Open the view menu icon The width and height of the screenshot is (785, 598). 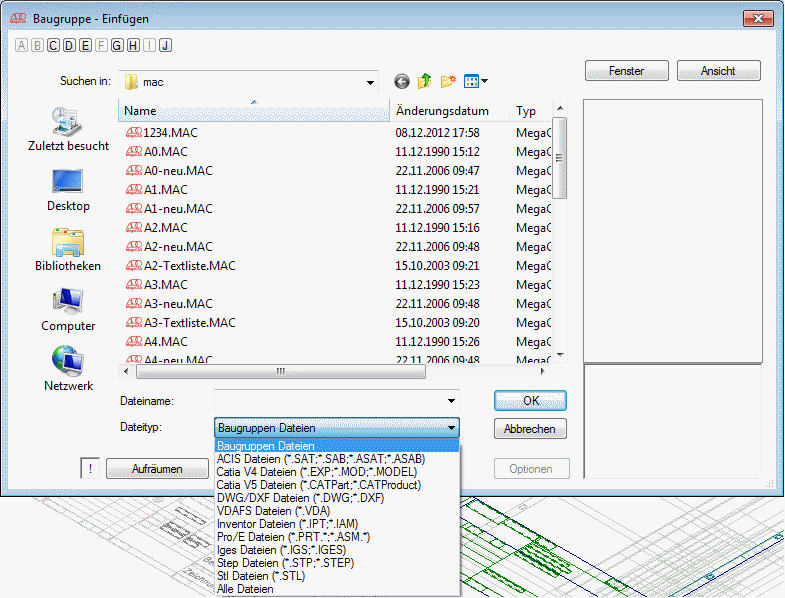pos(476,81)
